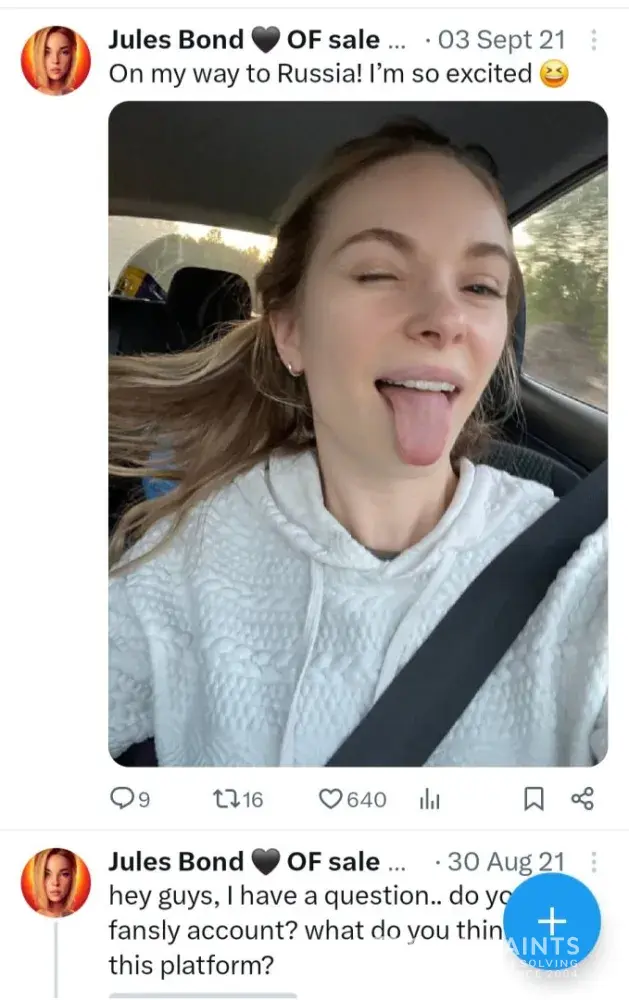View tweet analytics bar chart icon
This screenshot has height=1000, width=629.
coord(430,798)
